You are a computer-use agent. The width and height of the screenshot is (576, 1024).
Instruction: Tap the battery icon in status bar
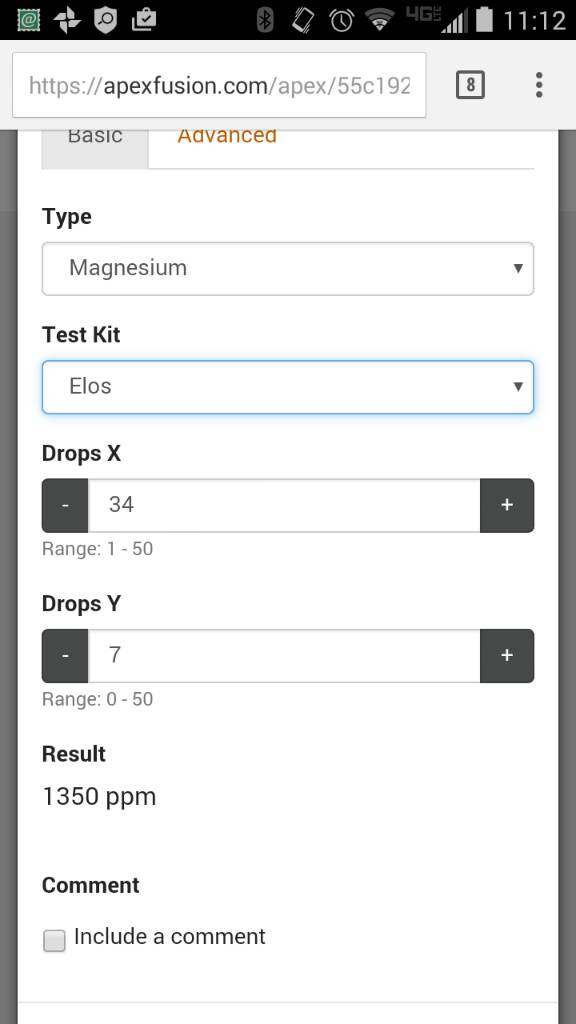(x=484, y=20)
